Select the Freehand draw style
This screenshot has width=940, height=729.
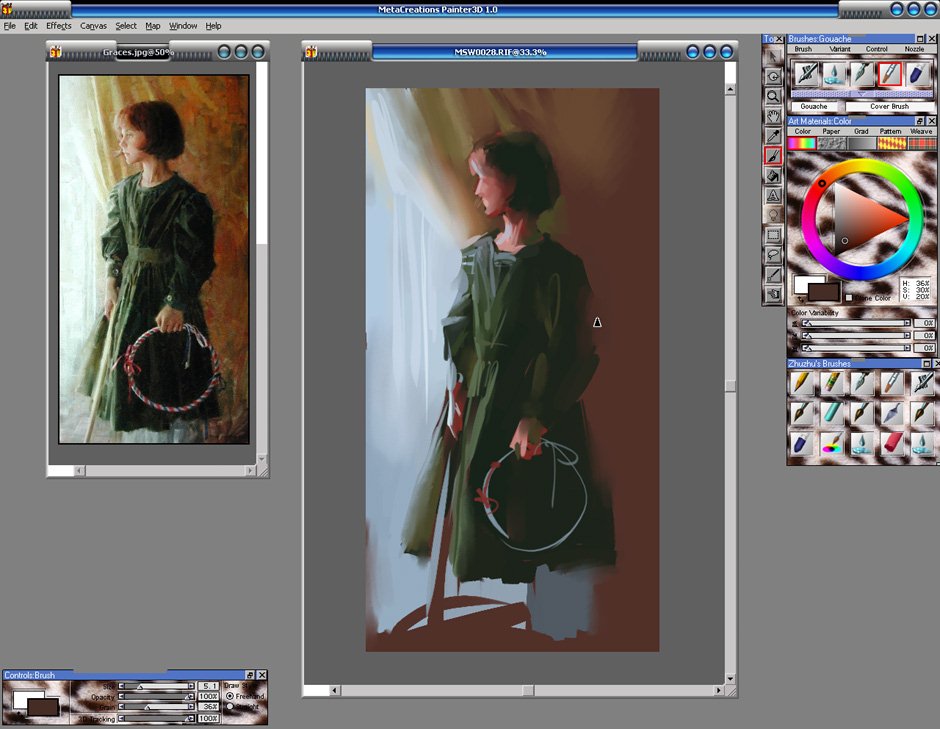coord(230,696)
